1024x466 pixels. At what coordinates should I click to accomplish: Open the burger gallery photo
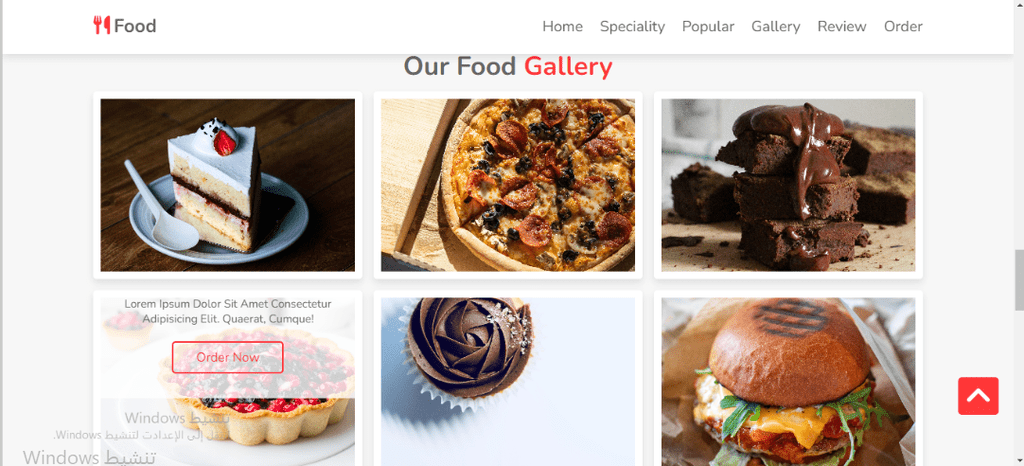tap(788, 382)
